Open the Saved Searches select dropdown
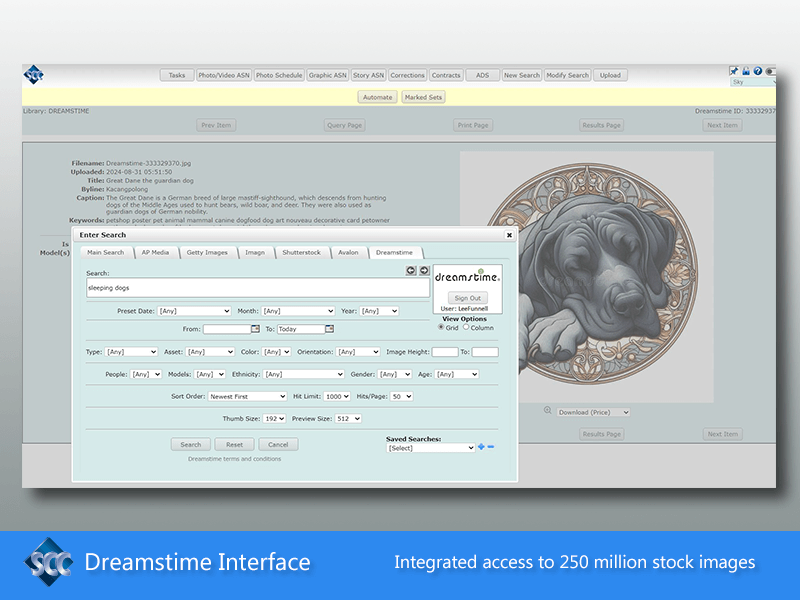 tap(431, 448)
